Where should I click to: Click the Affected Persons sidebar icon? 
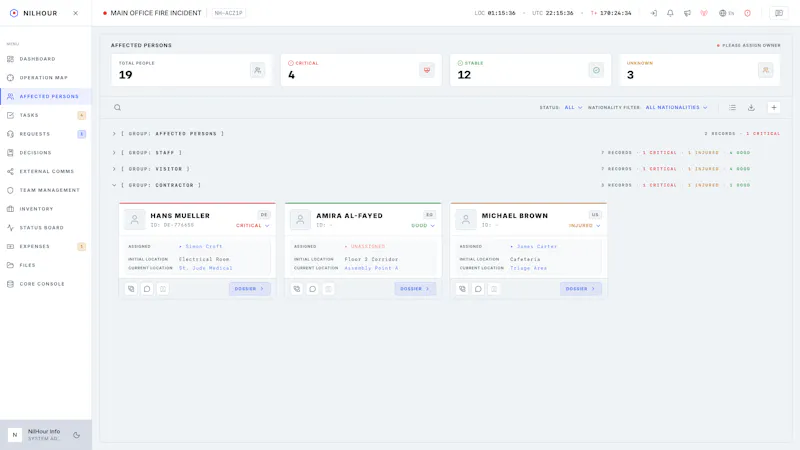pos(10,96)
